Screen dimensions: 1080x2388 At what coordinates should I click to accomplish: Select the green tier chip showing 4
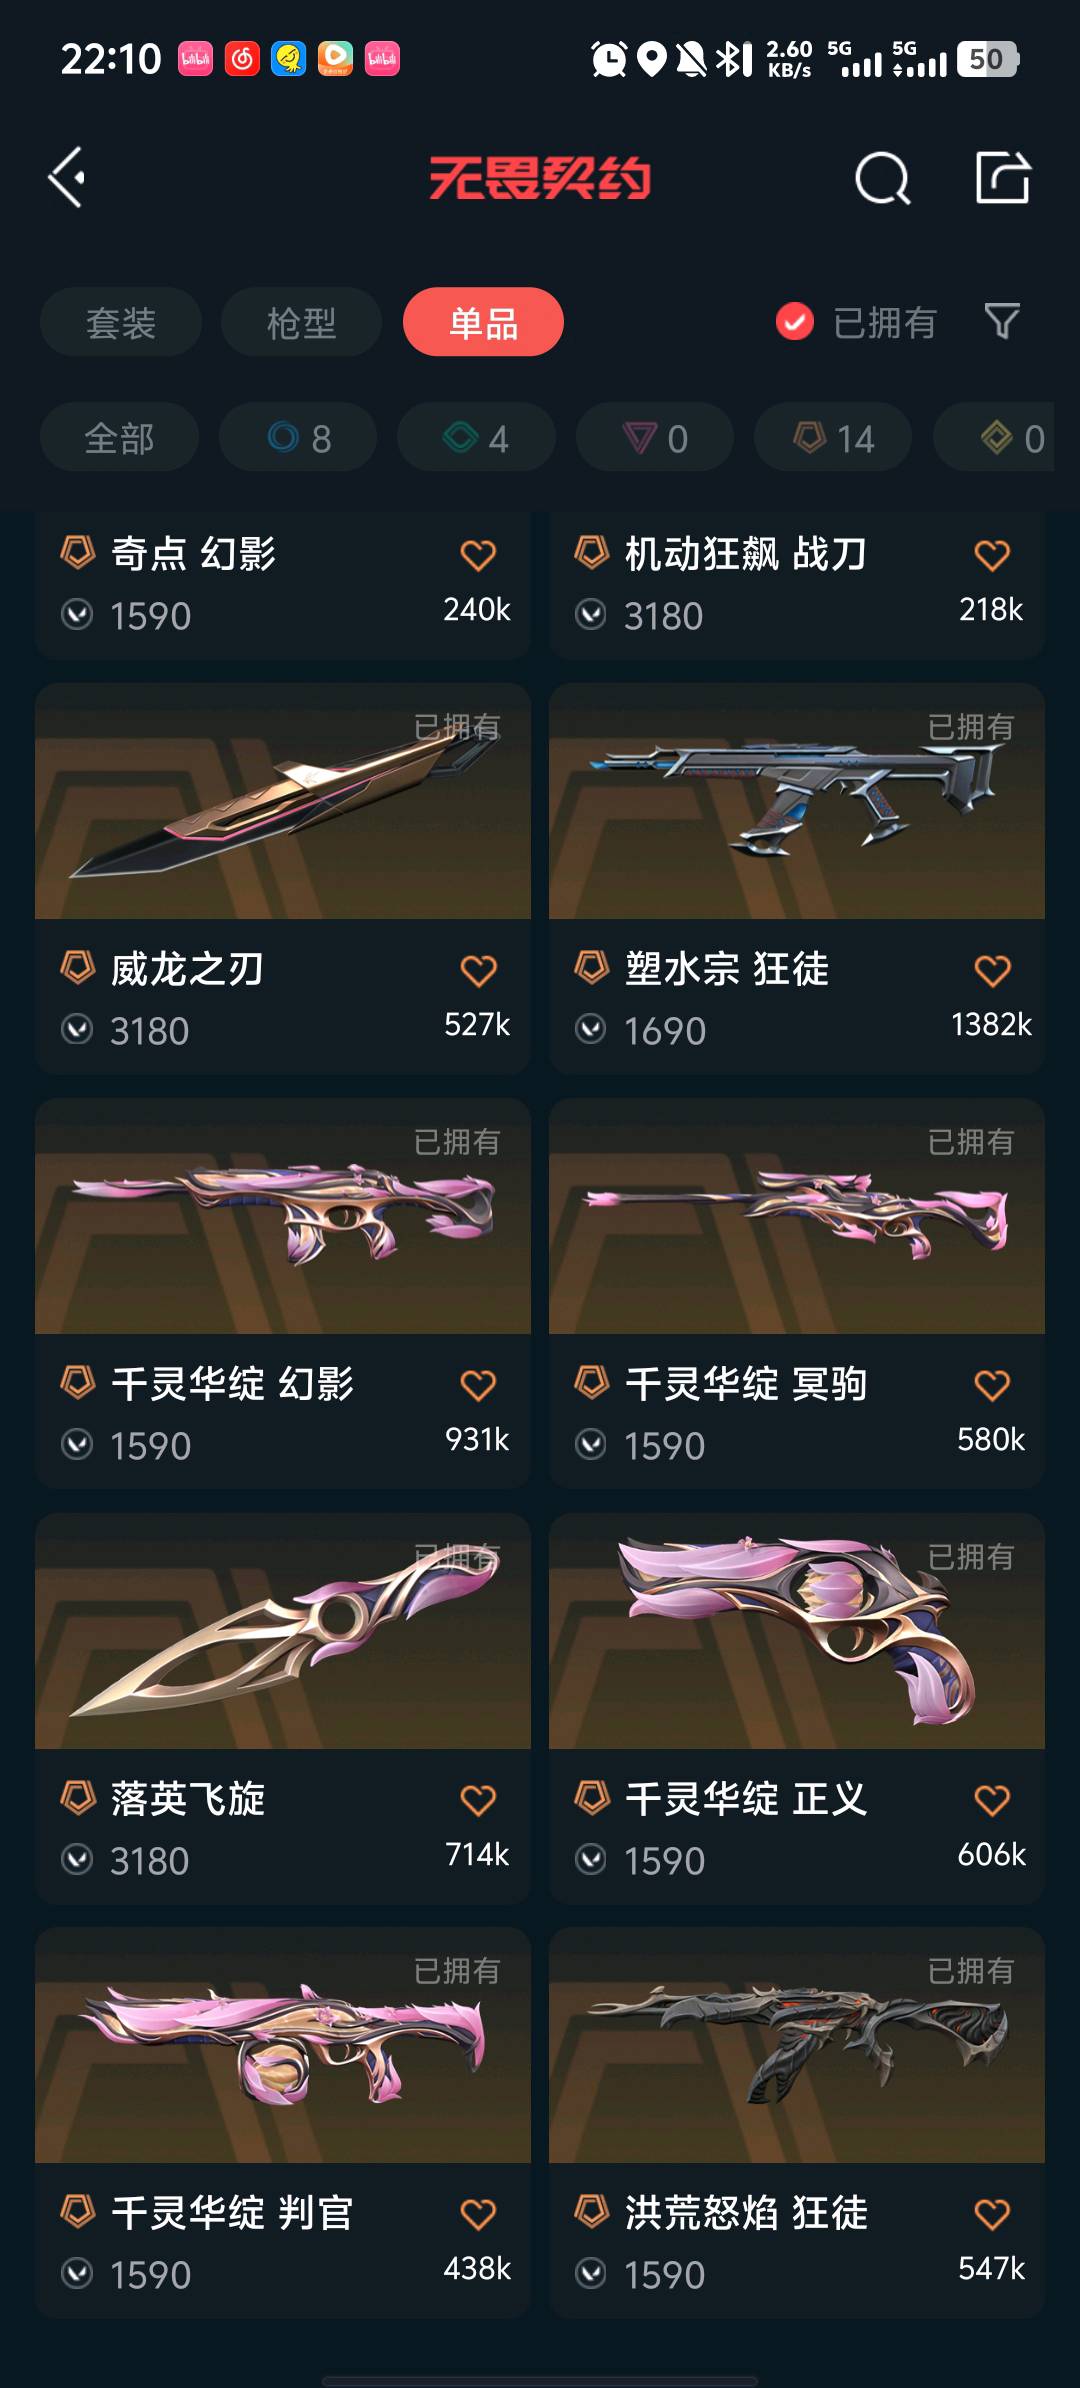pos(476,437)
